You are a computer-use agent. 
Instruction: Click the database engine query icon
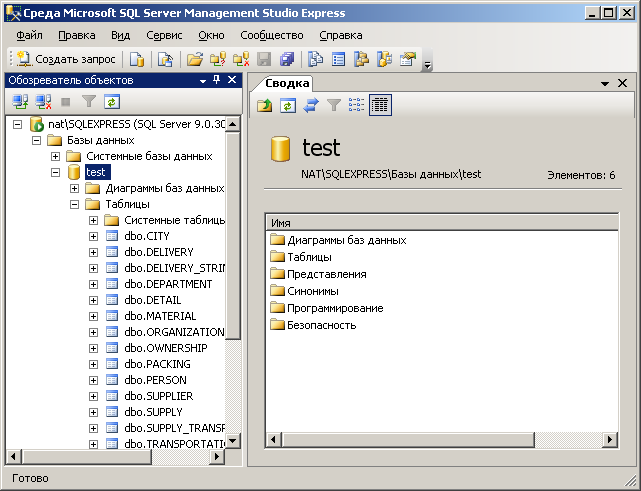pos(137,59)
